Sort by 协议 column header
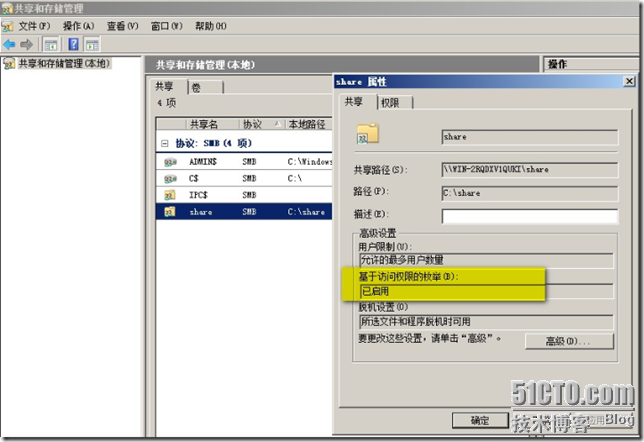The width and height of the screenshot is (644, 442). point(252,125)
